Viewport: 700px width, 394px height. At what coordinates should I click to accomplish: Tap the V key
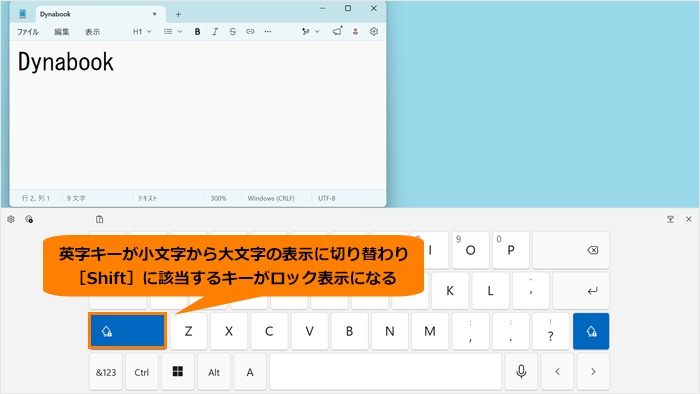coord(309,331)
